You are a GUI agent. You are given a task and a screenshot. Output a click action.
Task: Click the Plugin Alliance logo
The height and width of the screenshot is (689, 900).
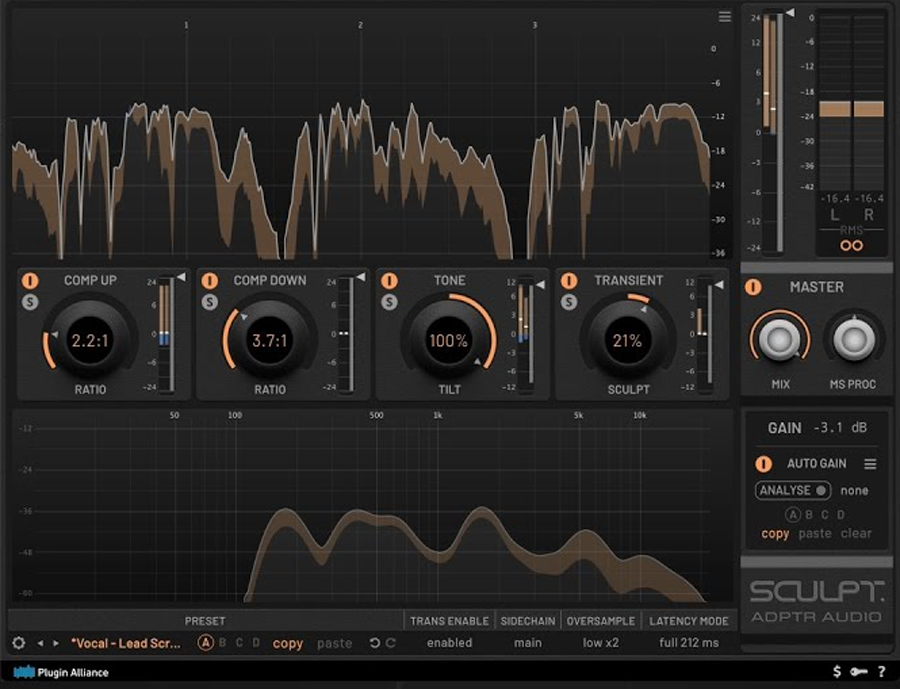[x=61, y=672]
